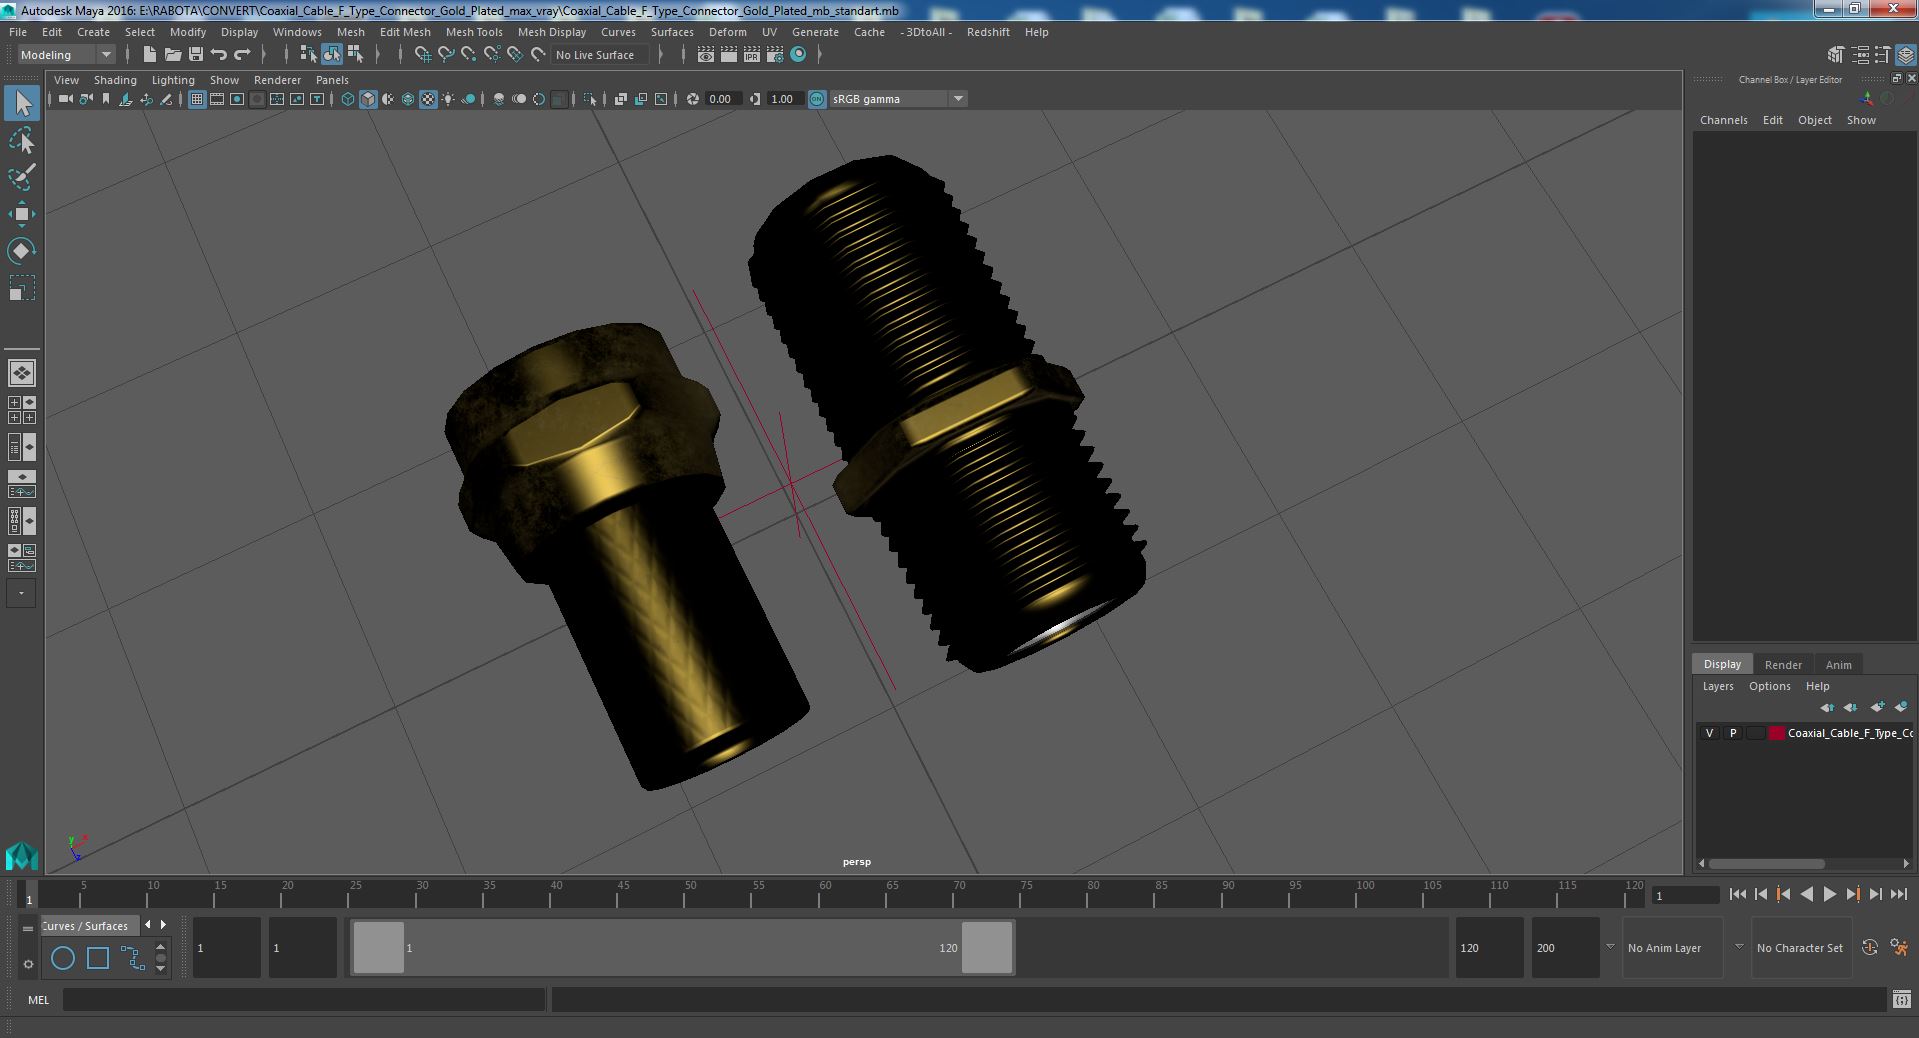
Task: Toggle use all lights
Action: (448, 99)
